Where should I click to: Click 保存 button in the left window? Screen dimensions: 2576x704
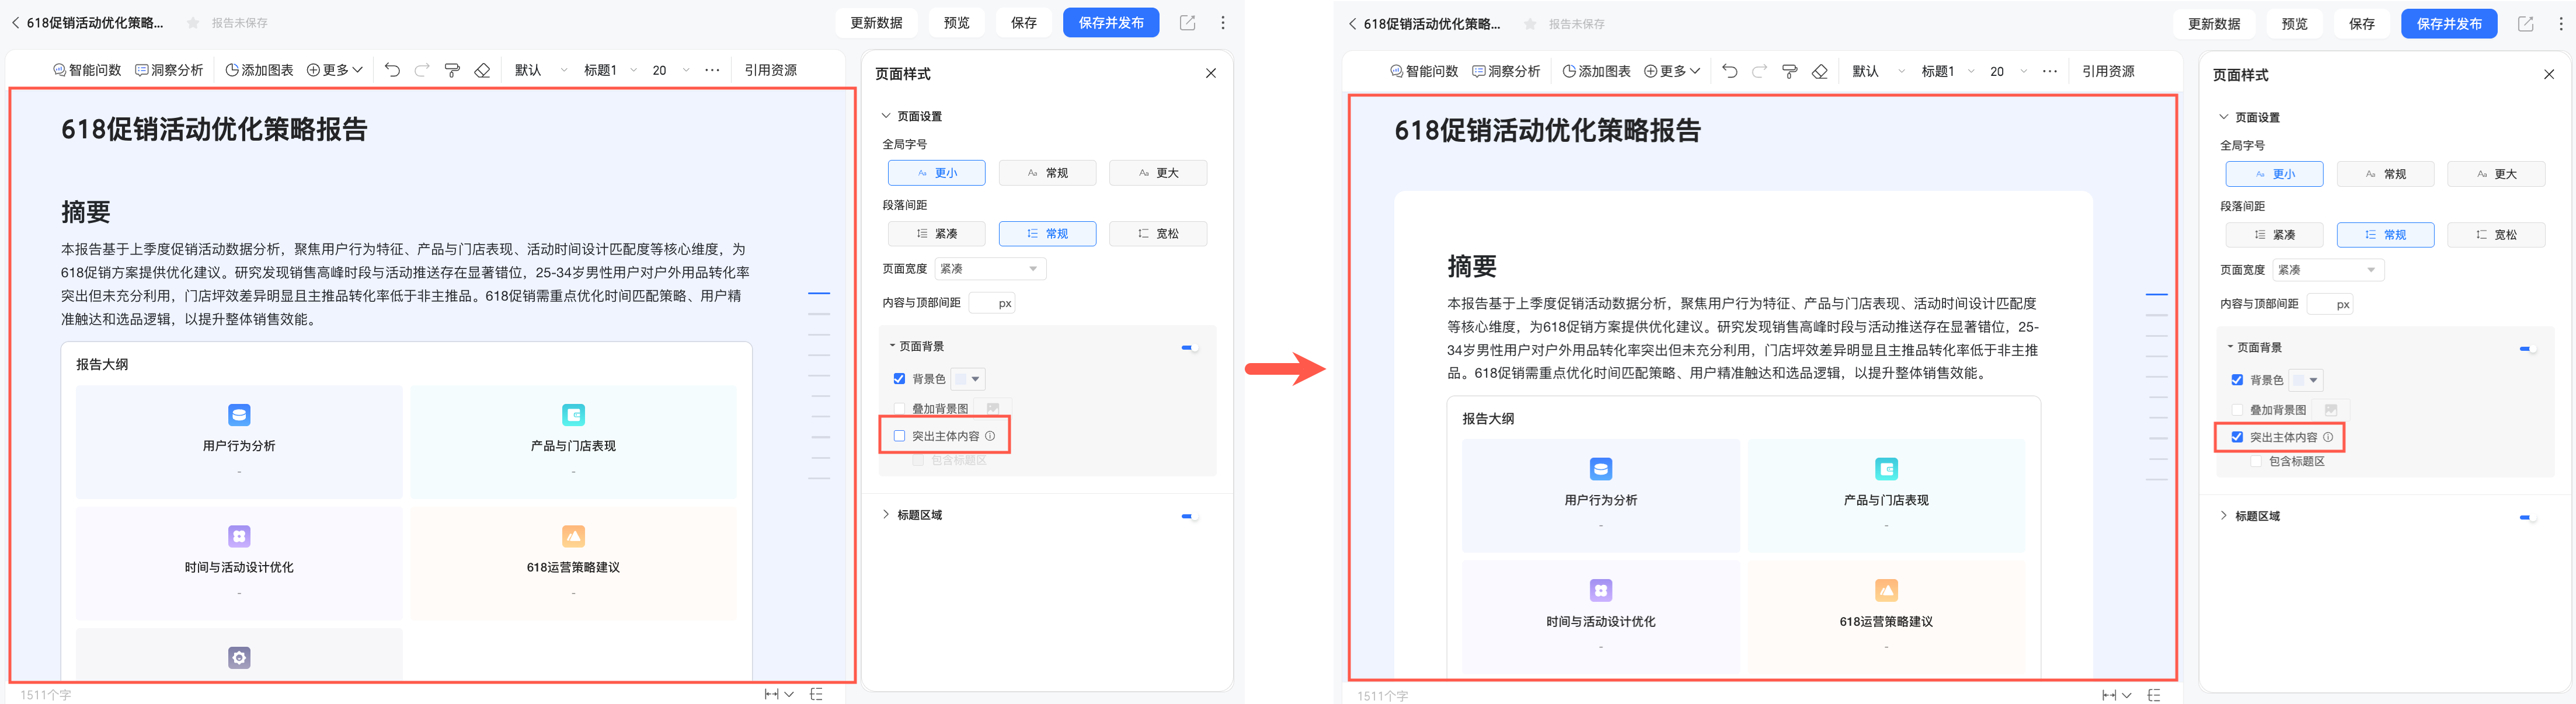tap(1023, 23)
